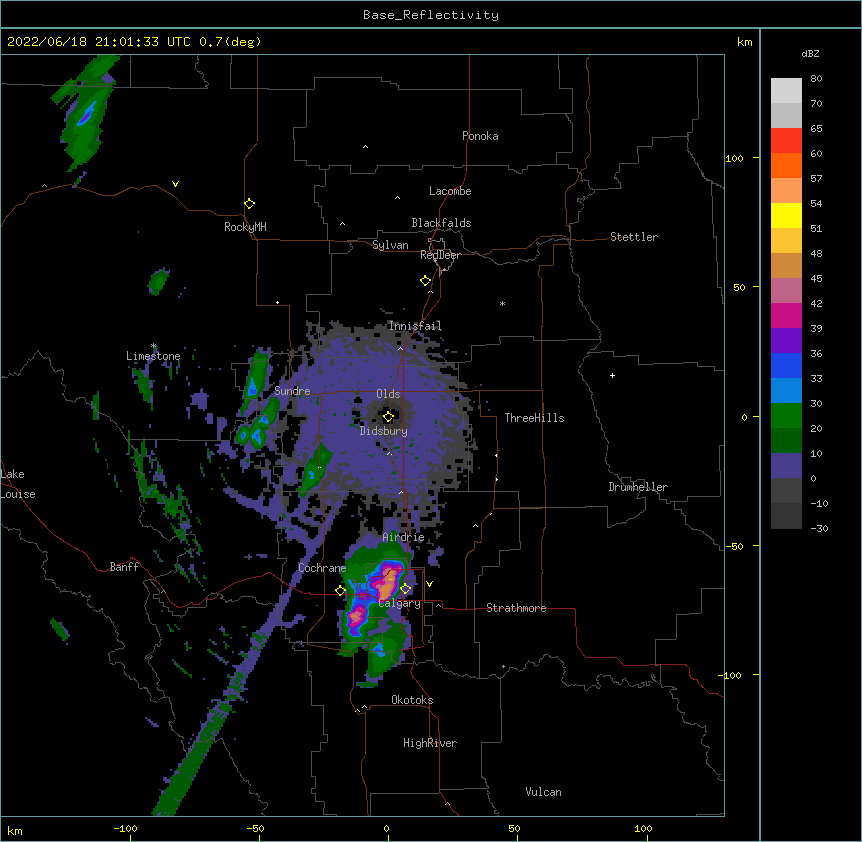Click the yellow V marker north of Strathmore

tap(429, 584)
